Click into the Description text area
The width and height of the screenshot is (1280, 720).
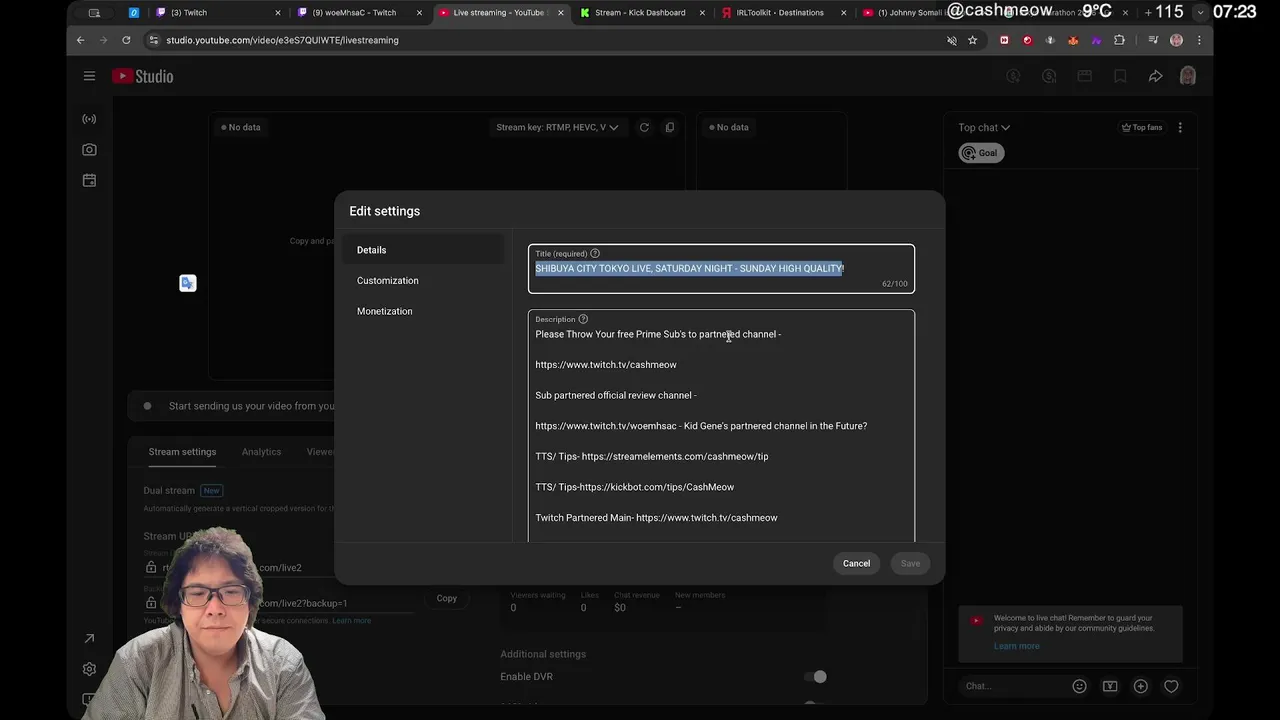click(721, 426)
